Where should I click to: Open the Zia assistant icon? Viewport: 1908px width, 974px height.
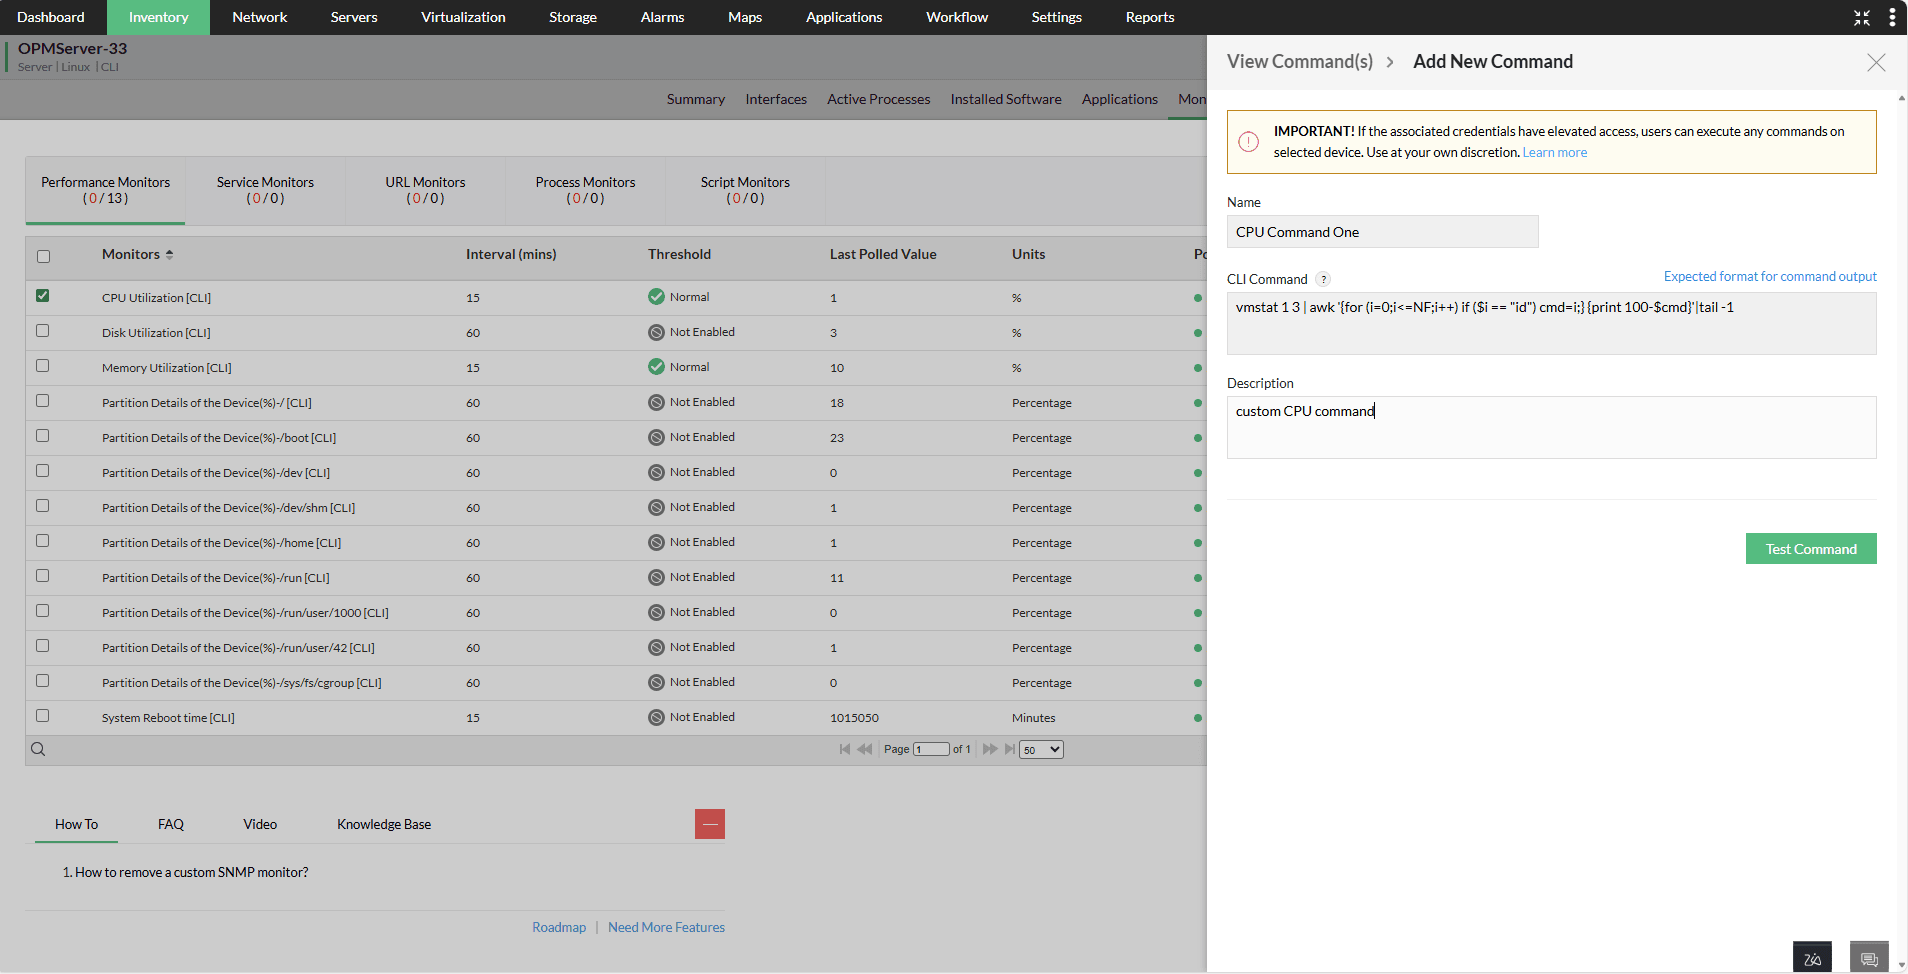tap(1812, 956)
